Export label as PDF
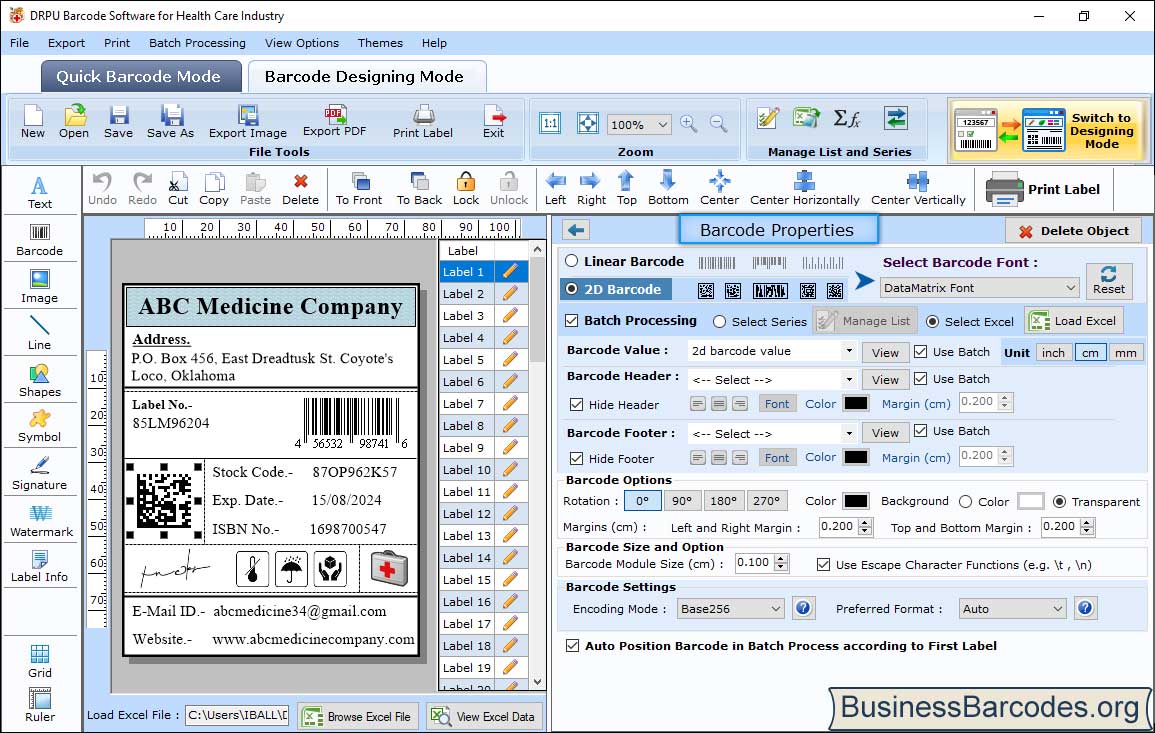The height and width of the screenshot is (733, 1155). [x=334, y=122]
